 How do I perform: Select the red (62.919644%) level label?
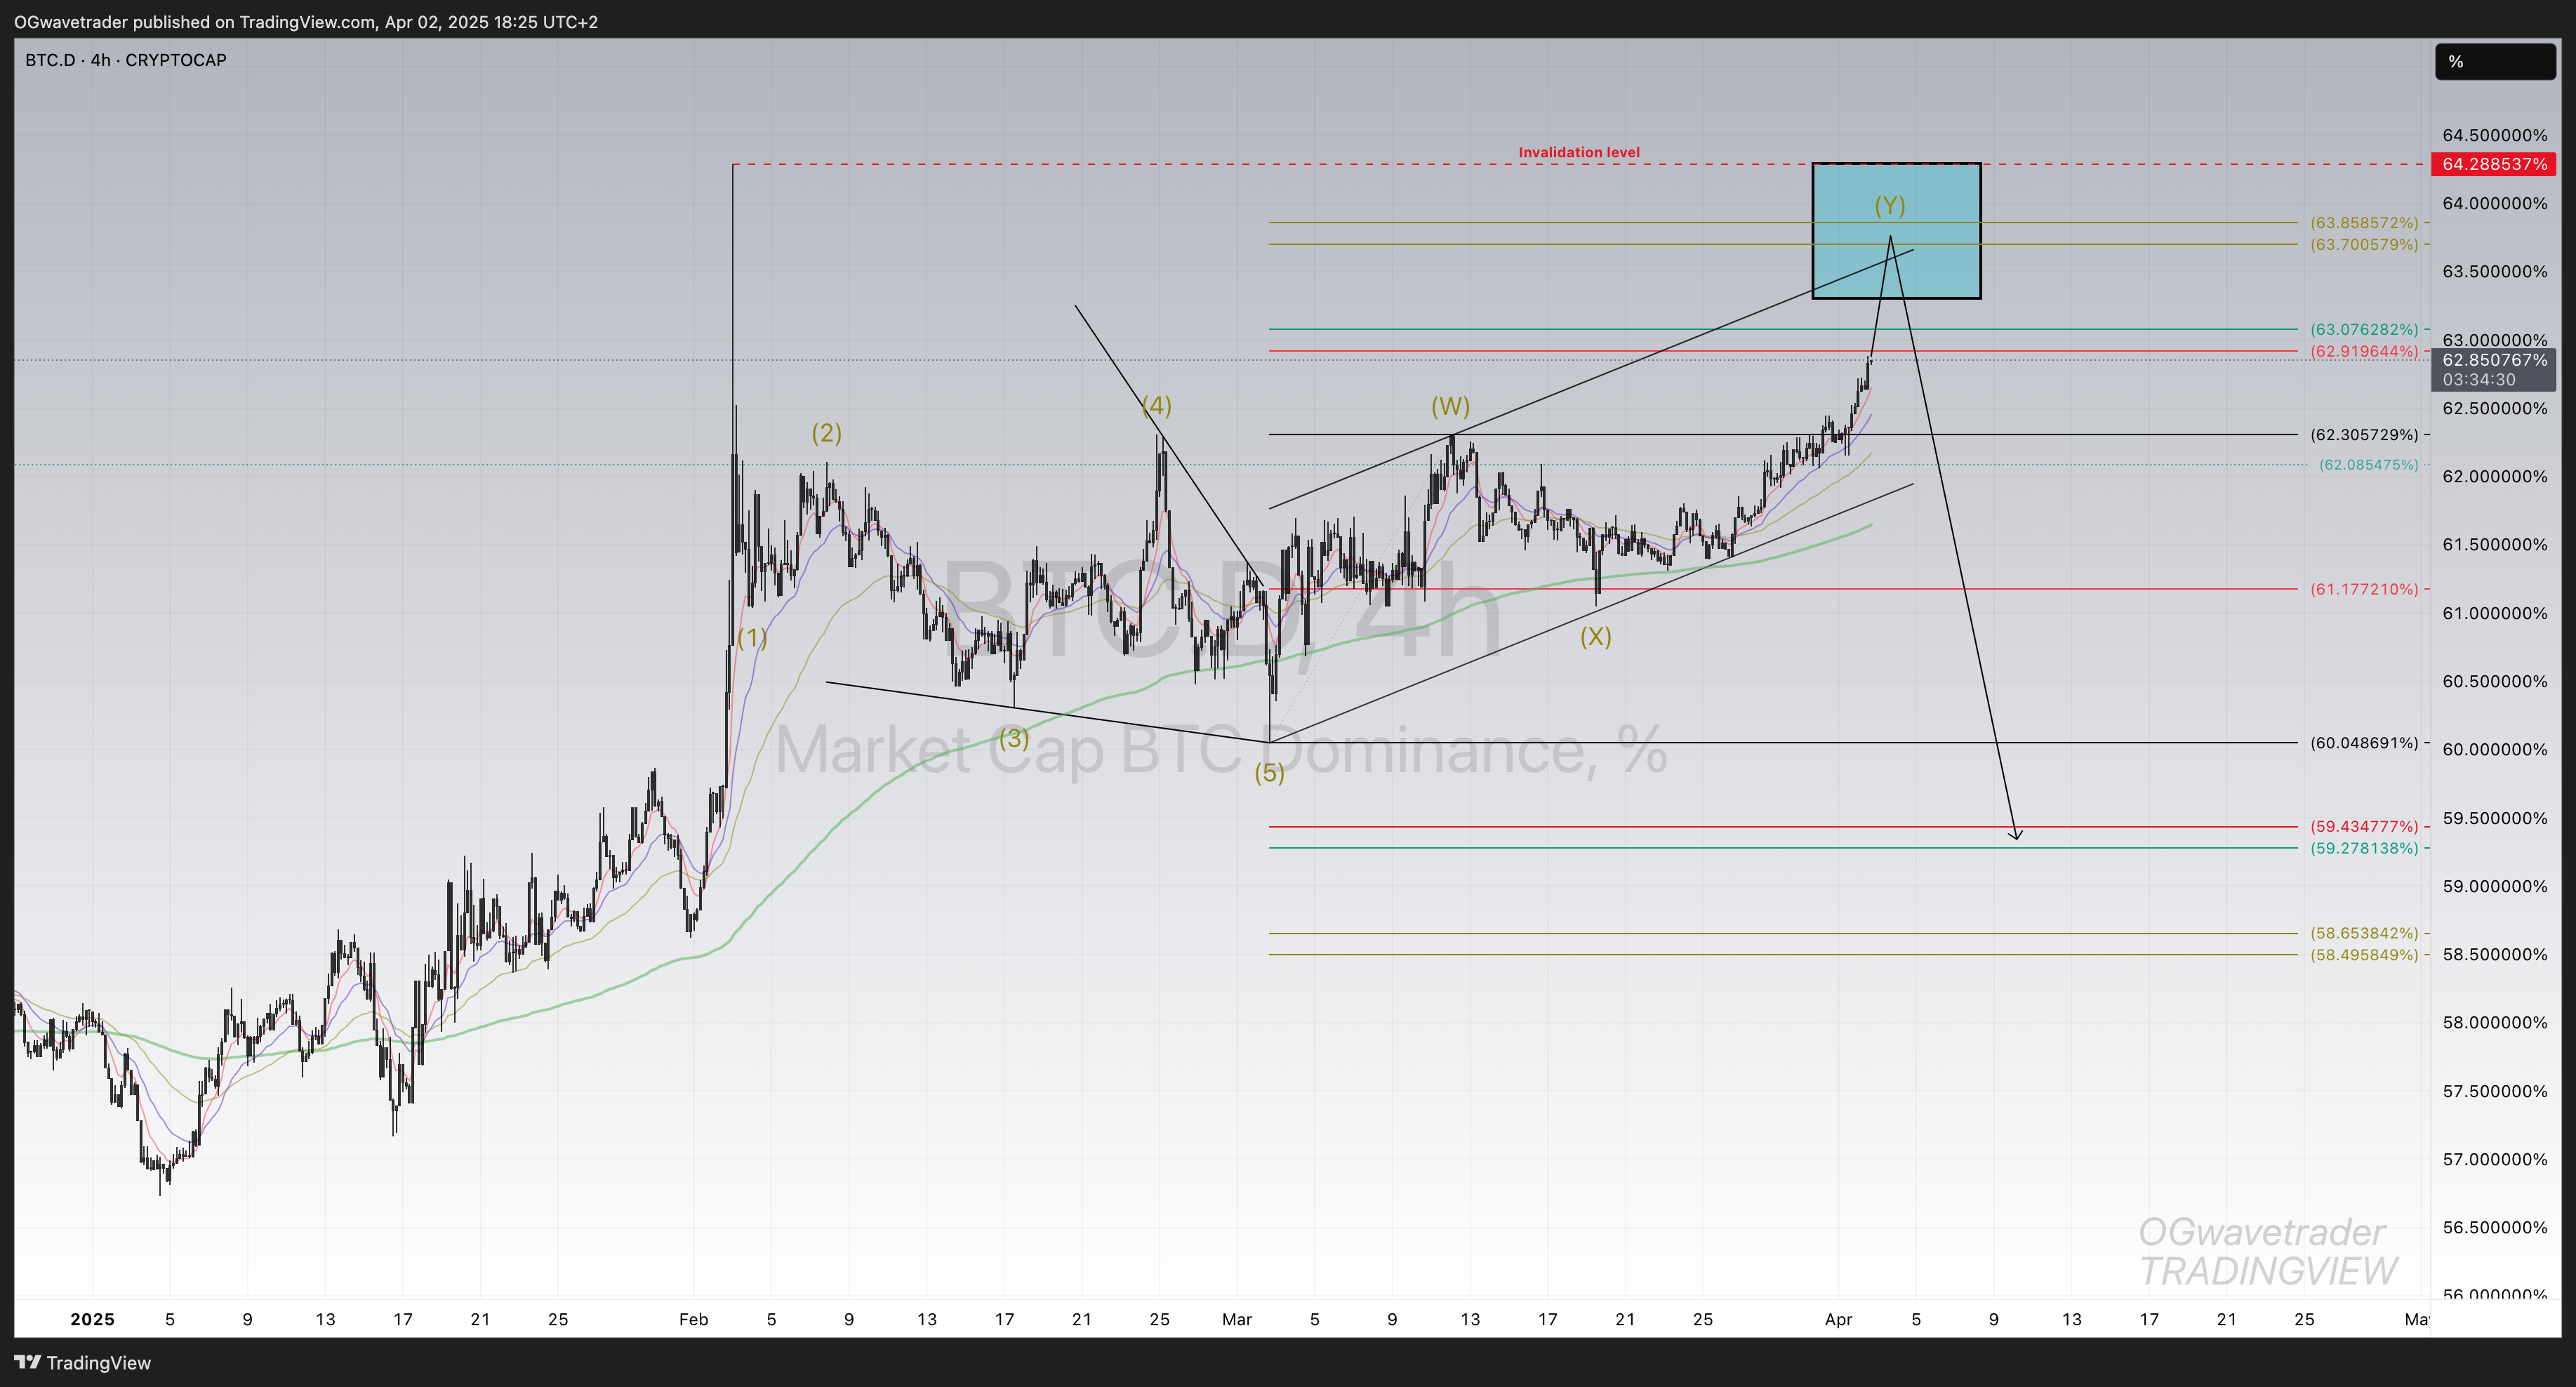[x=2364, y=351]
